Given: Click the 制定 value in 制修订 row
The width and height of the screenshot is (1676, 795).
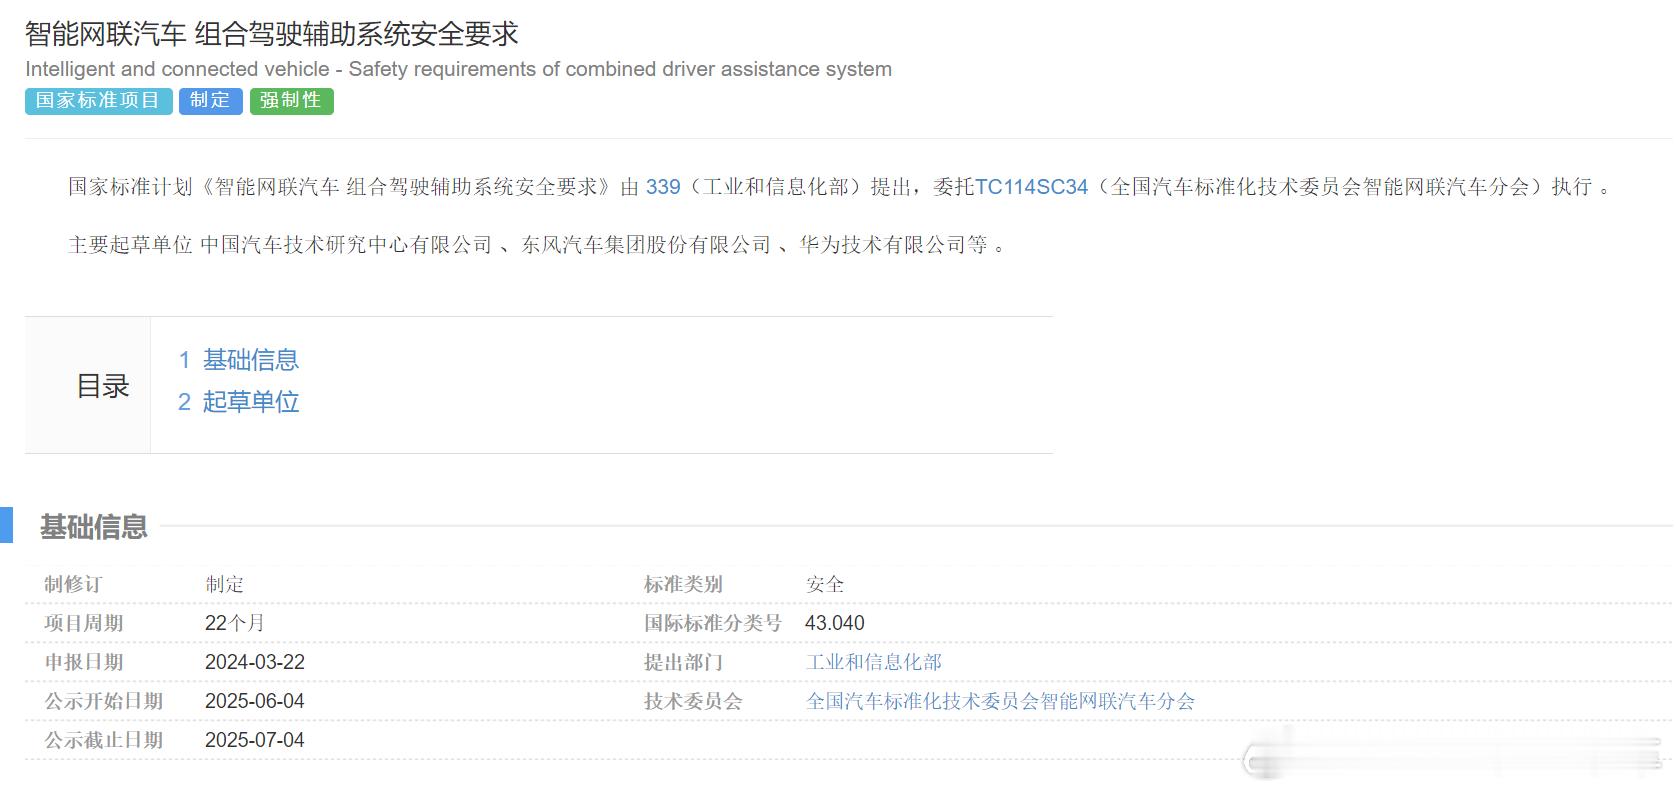Looking at the screenshot, I should point(225,584).
